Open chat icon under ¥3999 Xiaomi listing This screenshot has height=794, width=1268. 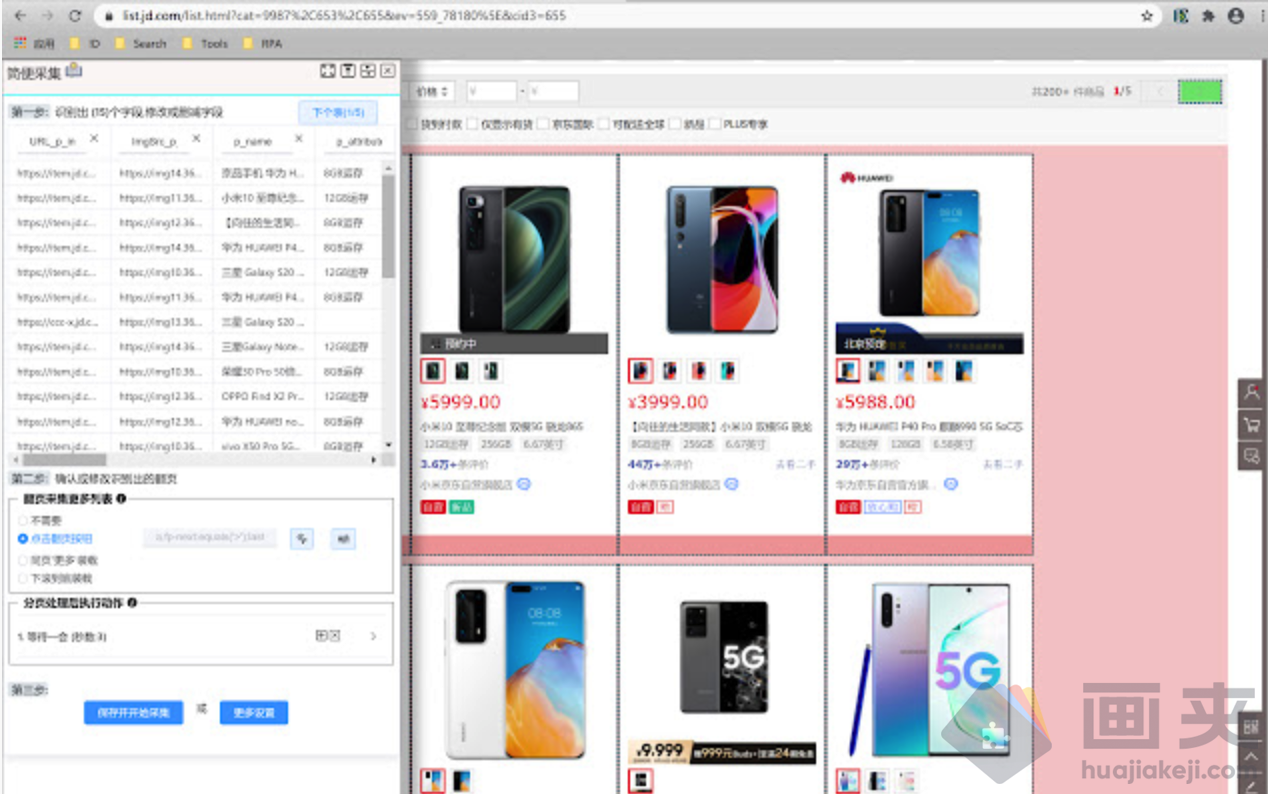732,484
